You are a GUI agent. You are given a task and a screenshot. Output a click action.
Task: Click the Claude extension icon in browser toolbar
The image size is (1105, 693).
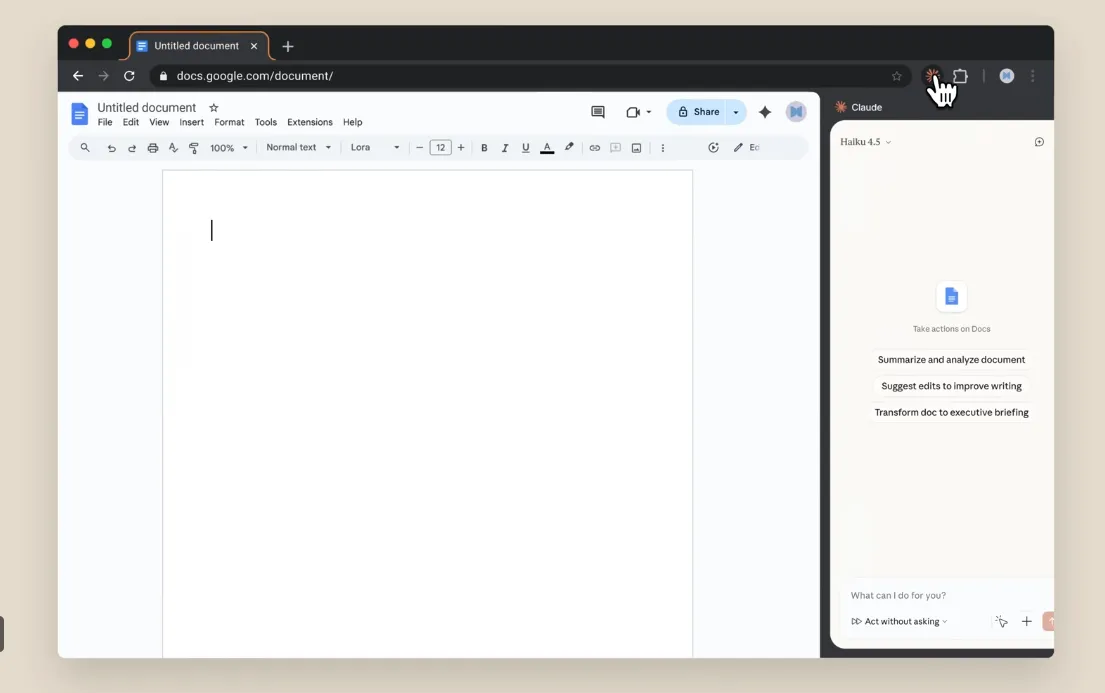[x=932, y=75]
